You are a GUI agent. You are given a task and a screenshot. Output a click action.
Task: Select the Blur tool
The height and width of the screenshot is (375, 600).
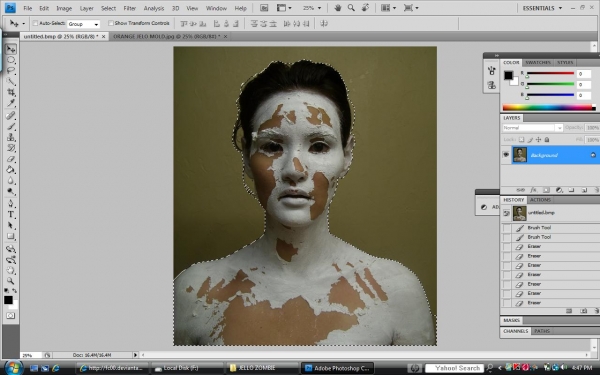pos(11,181)
